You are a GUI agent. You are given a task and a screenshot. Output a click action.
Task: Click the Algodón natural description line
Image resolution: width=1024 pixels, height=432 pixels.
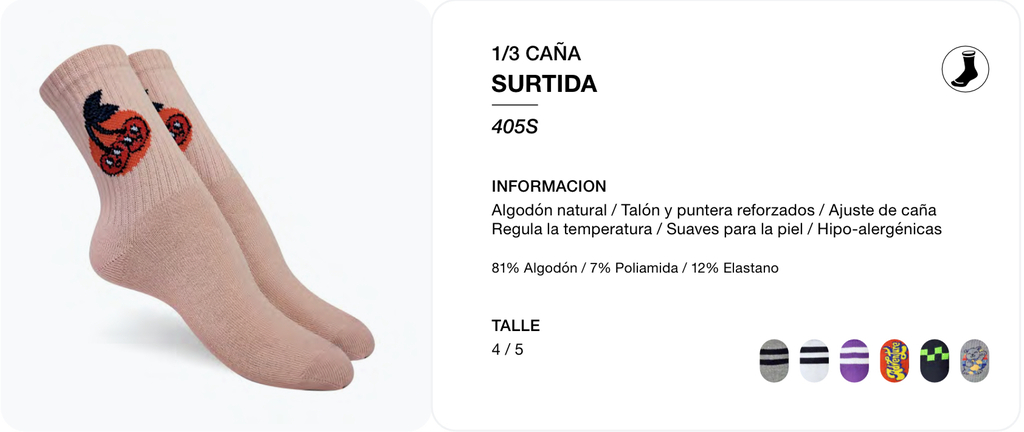(x=714, y=211)
